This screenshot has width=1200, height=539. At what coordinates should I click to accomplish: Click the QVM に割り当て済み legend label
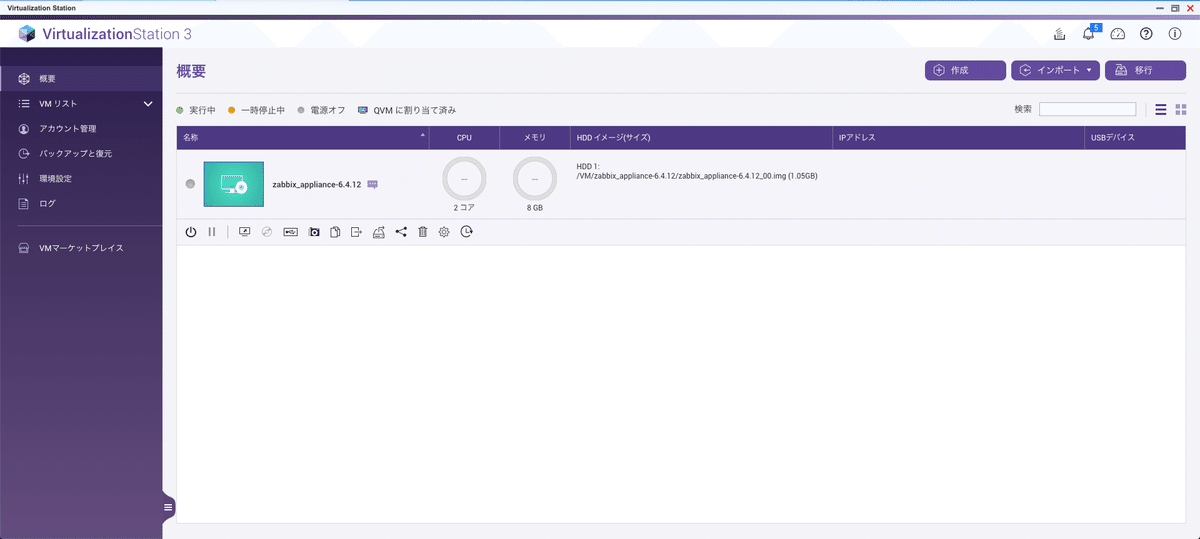[415, 110]
